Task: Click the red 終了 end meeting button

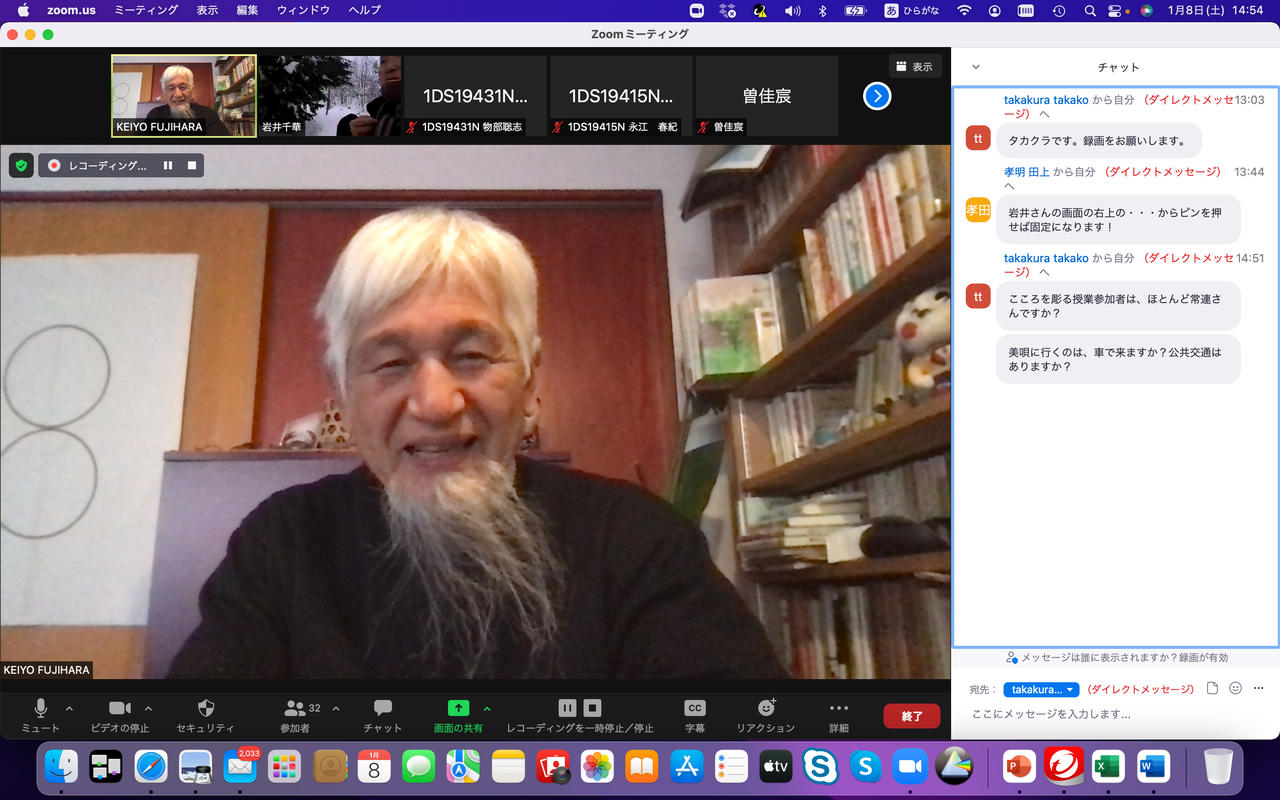Action: point(911,716)
